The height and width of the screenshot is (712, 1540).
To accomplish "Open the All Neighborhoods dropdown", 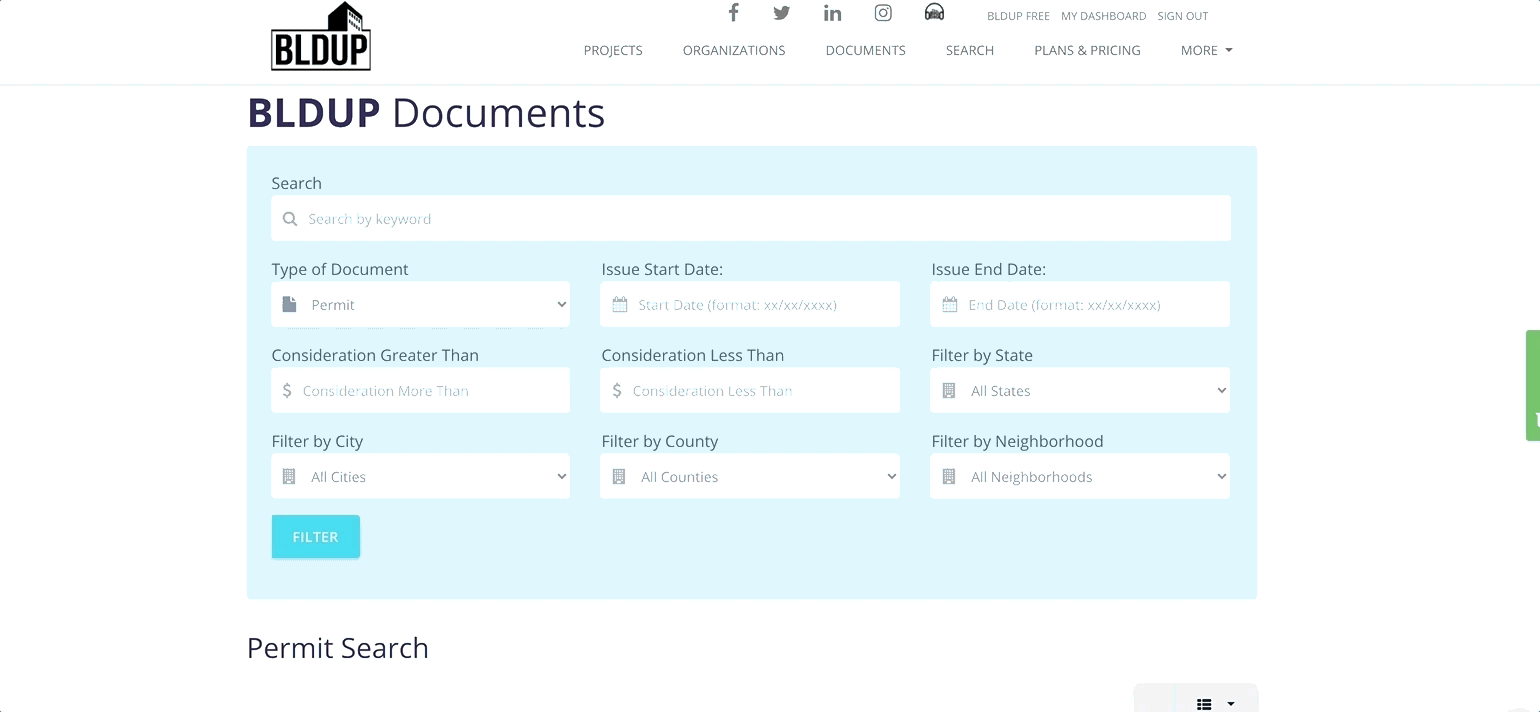I will click(x=1080, y=476).
